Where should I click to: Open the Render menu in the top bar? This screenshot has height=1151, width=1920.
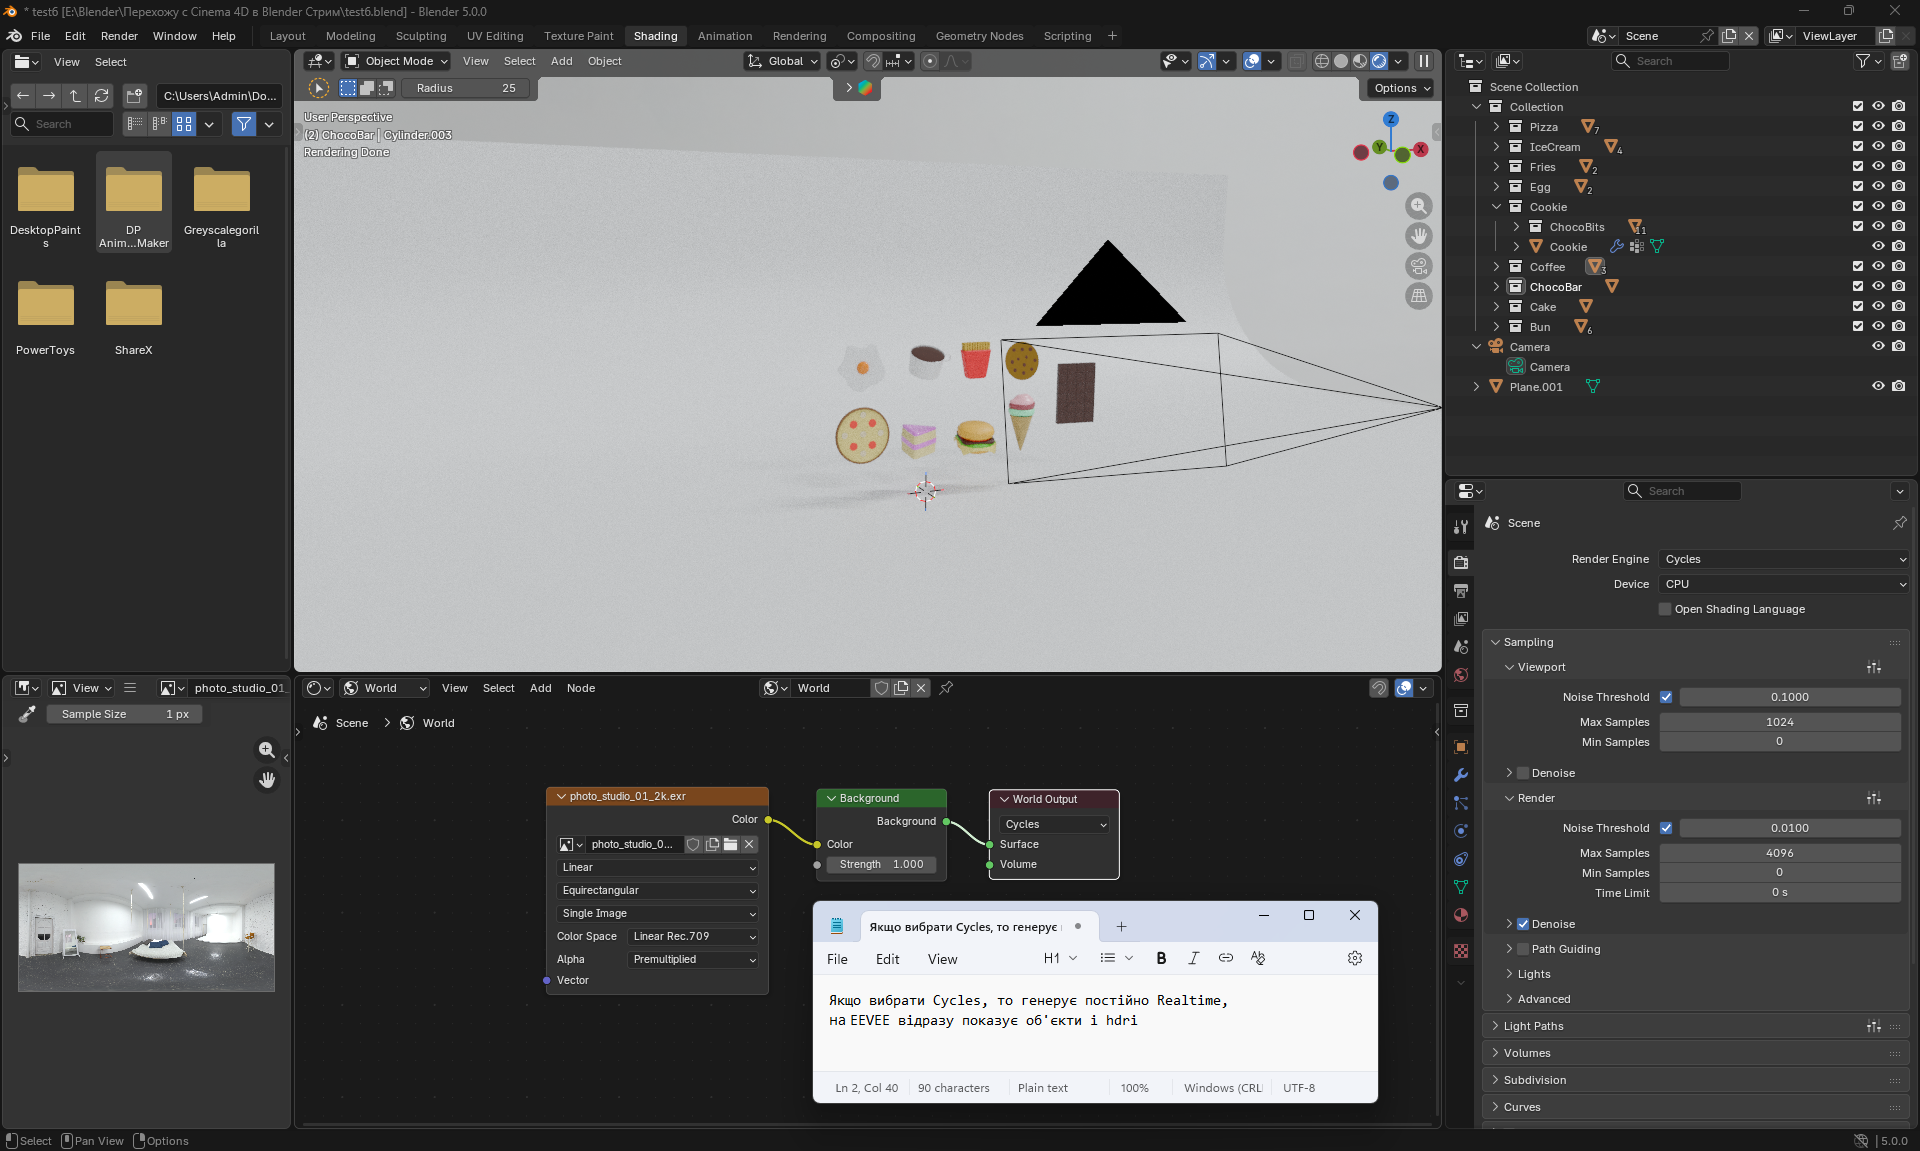click(119, 36)
